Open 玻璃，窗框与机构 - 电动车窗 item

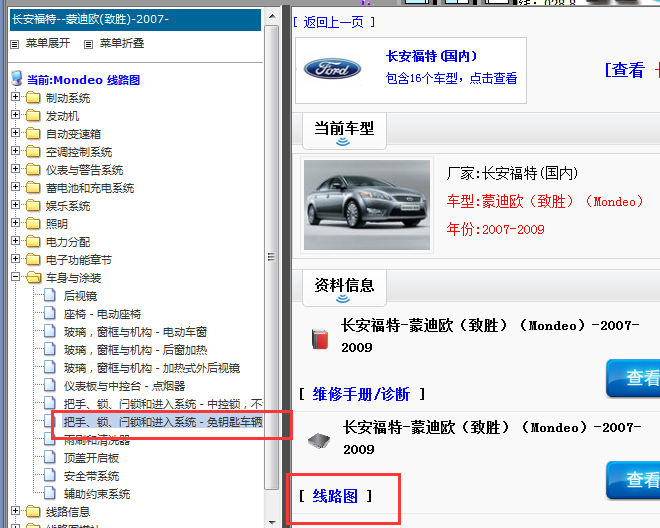tap(136, 332)
